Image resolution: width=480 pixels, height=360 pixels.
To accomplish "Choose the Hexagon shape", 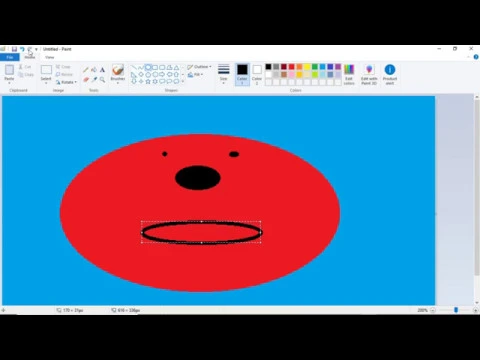I will point(155,75).
